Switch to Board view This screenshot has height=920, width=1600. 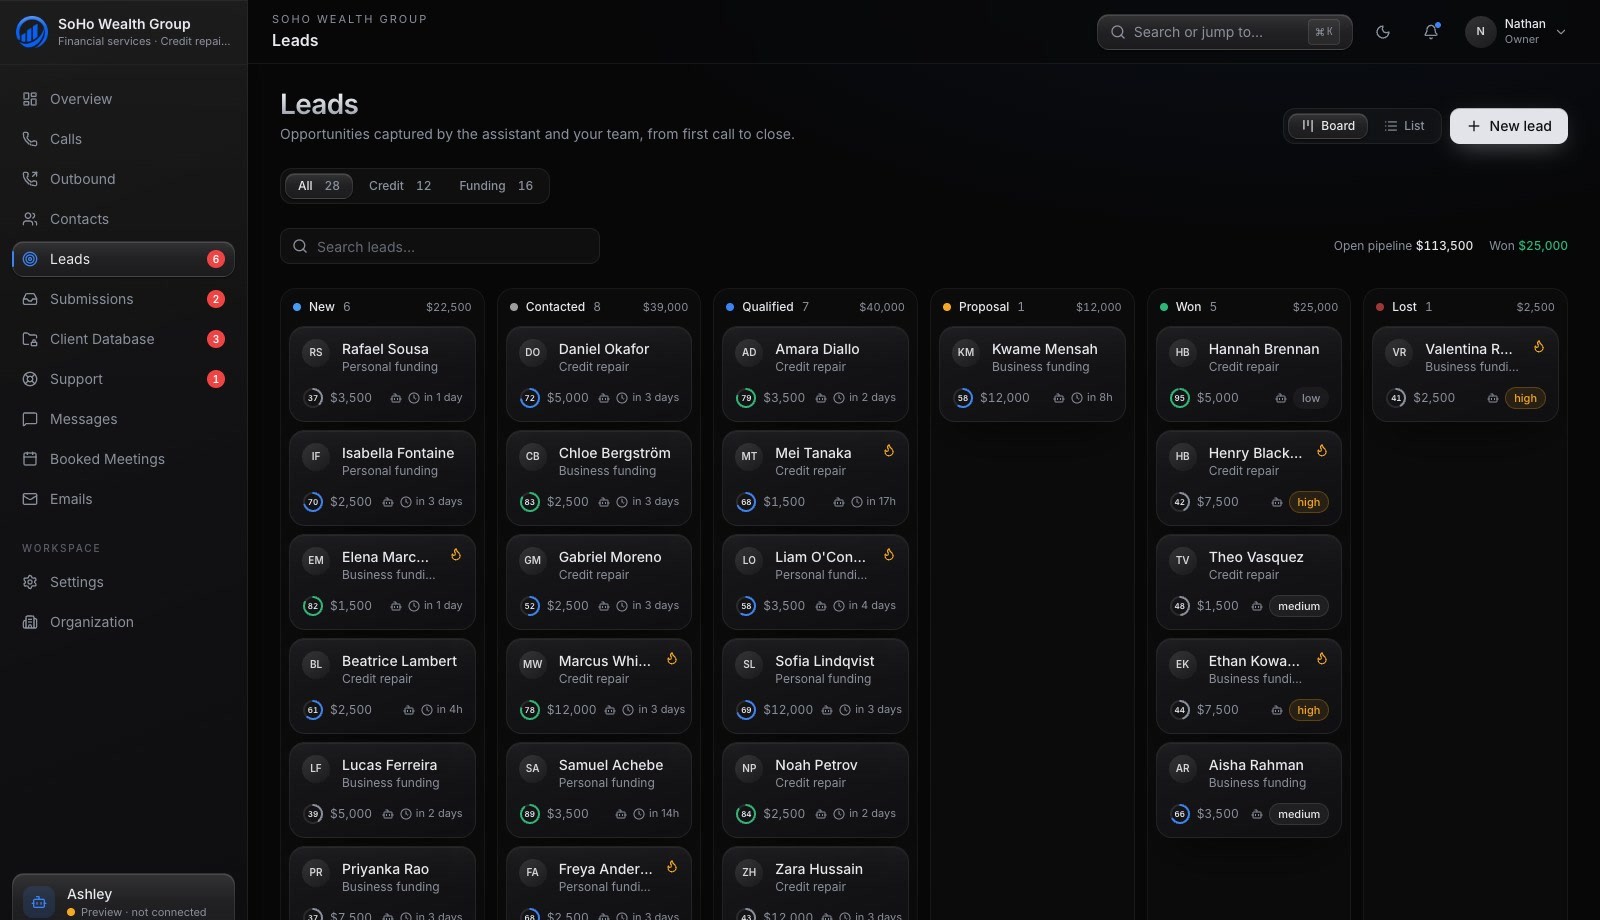(1328, 126)
